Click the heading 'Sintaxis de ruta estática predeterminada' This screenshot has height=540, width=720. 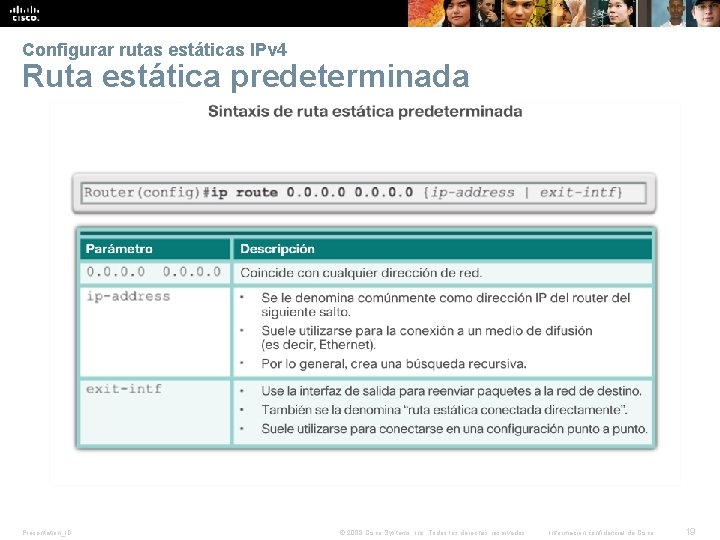click(x=365, y=112)
